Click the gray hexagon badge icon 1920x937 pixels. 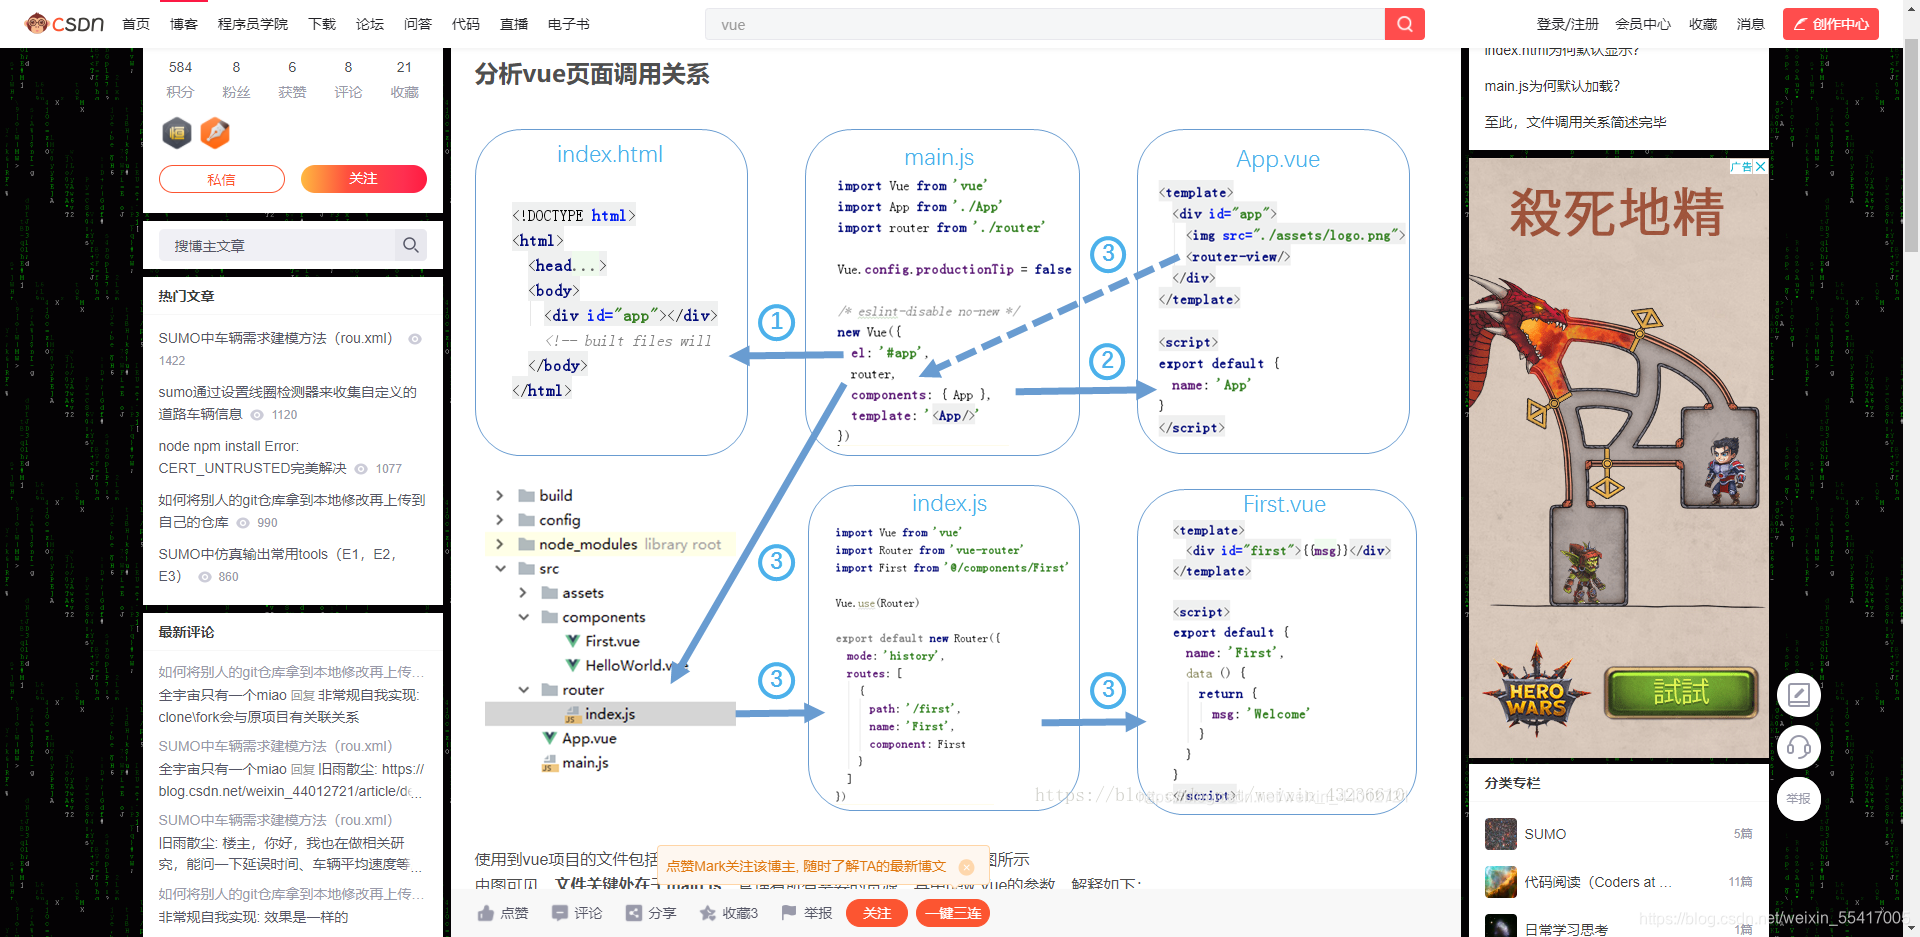(177, 132)
